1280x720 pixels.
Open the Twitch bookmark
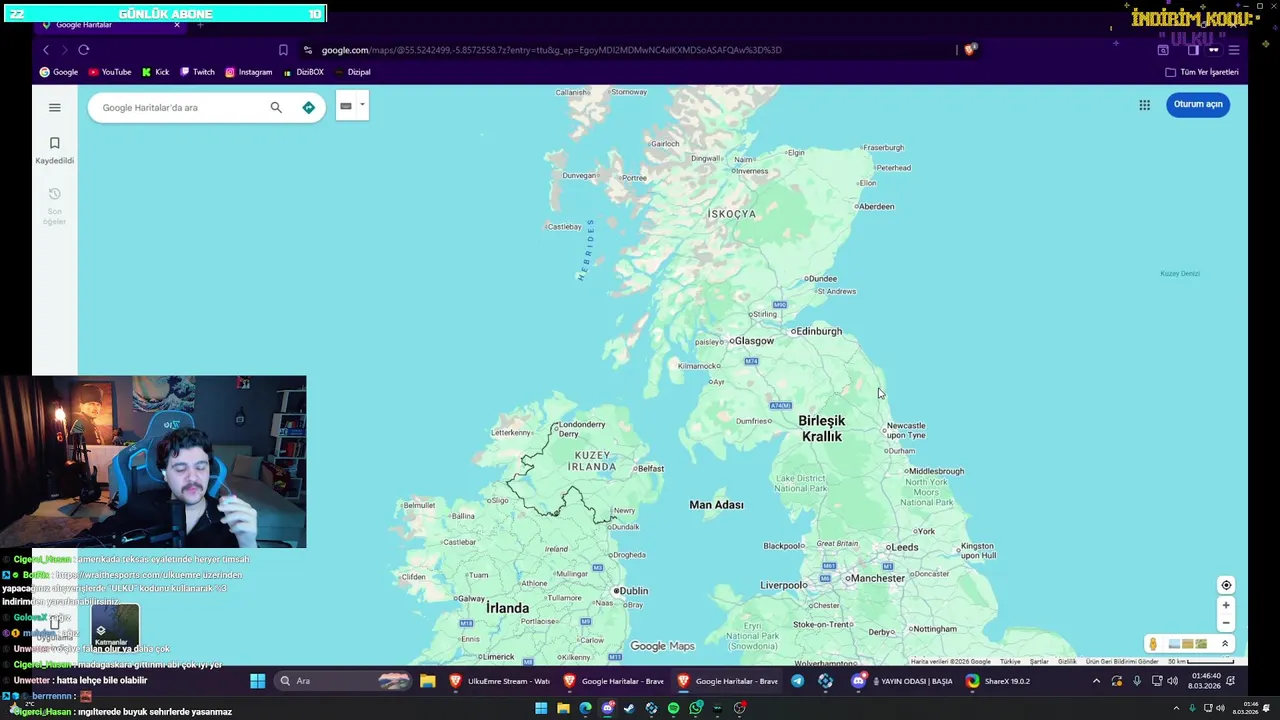tap(197, 72)
